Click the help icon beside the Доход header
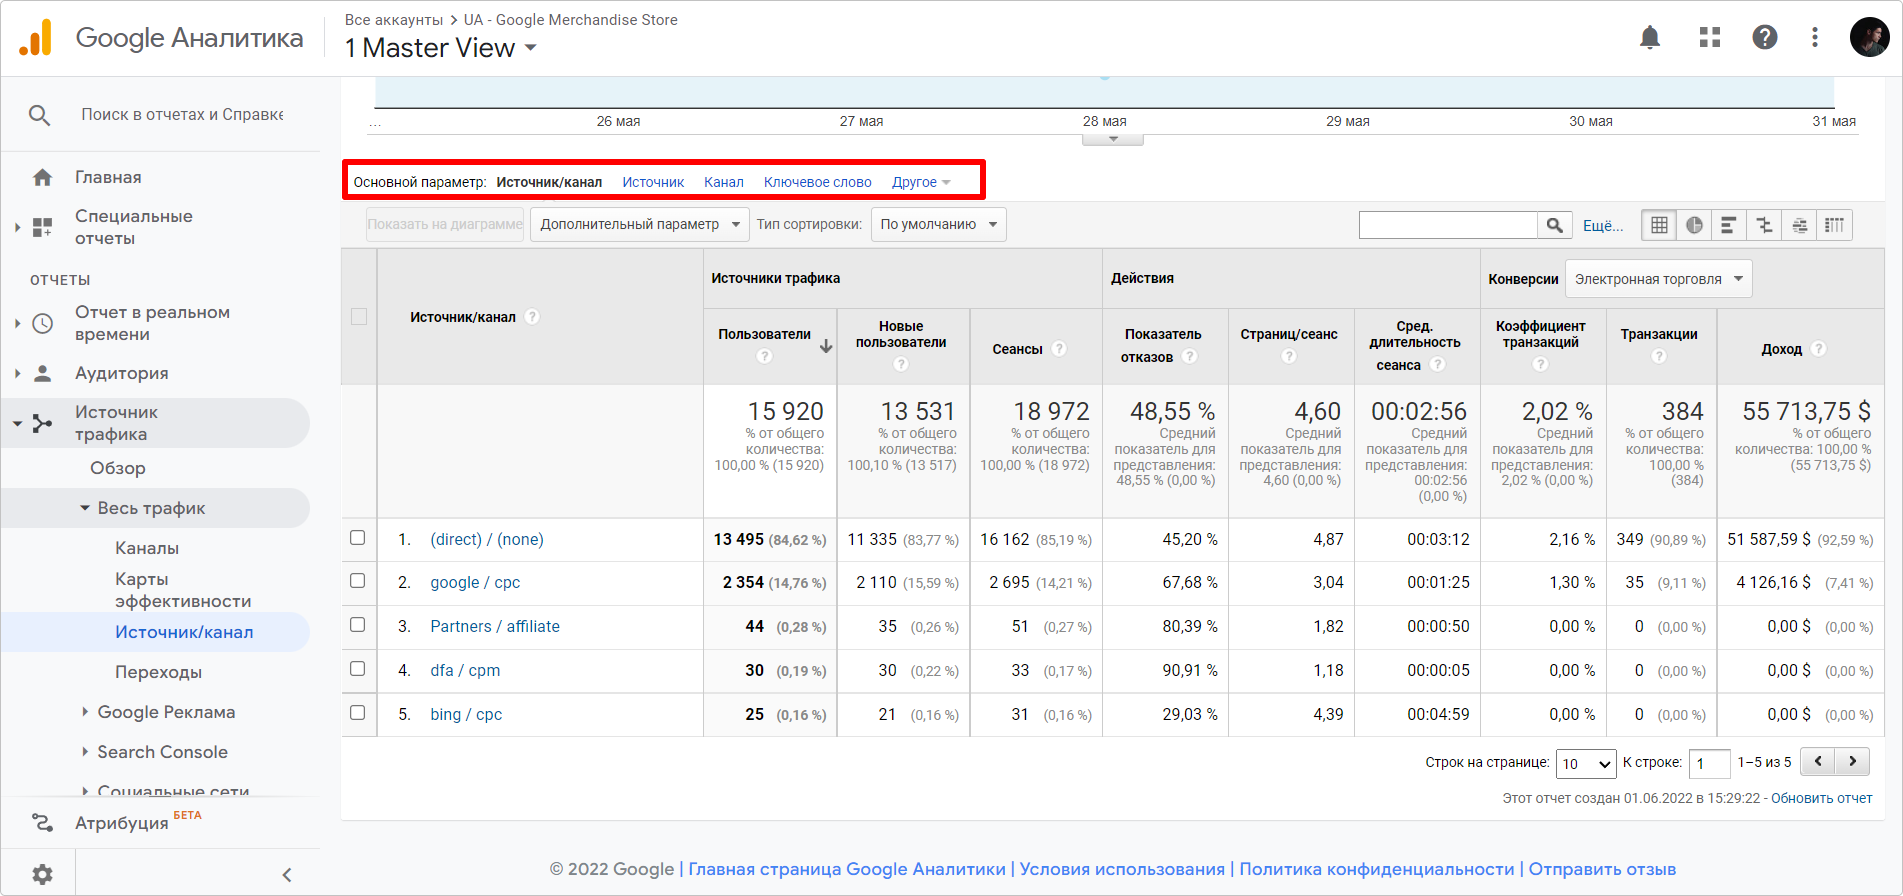The image size is (1903, 896). click(1819, 349)
